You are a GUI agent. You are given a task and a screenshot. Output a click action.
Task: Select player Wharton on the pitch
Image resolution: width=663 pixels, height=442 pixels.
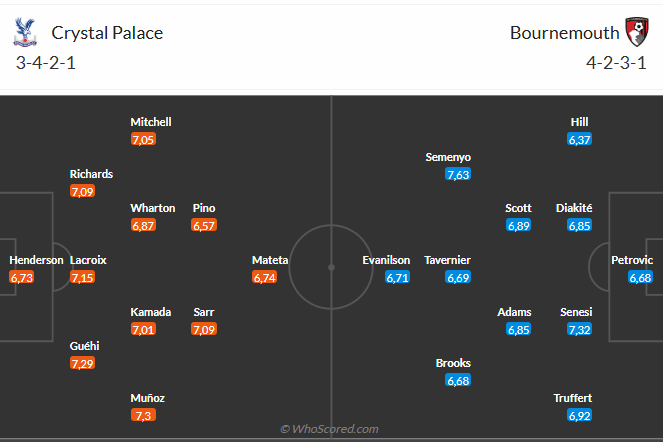151,208
